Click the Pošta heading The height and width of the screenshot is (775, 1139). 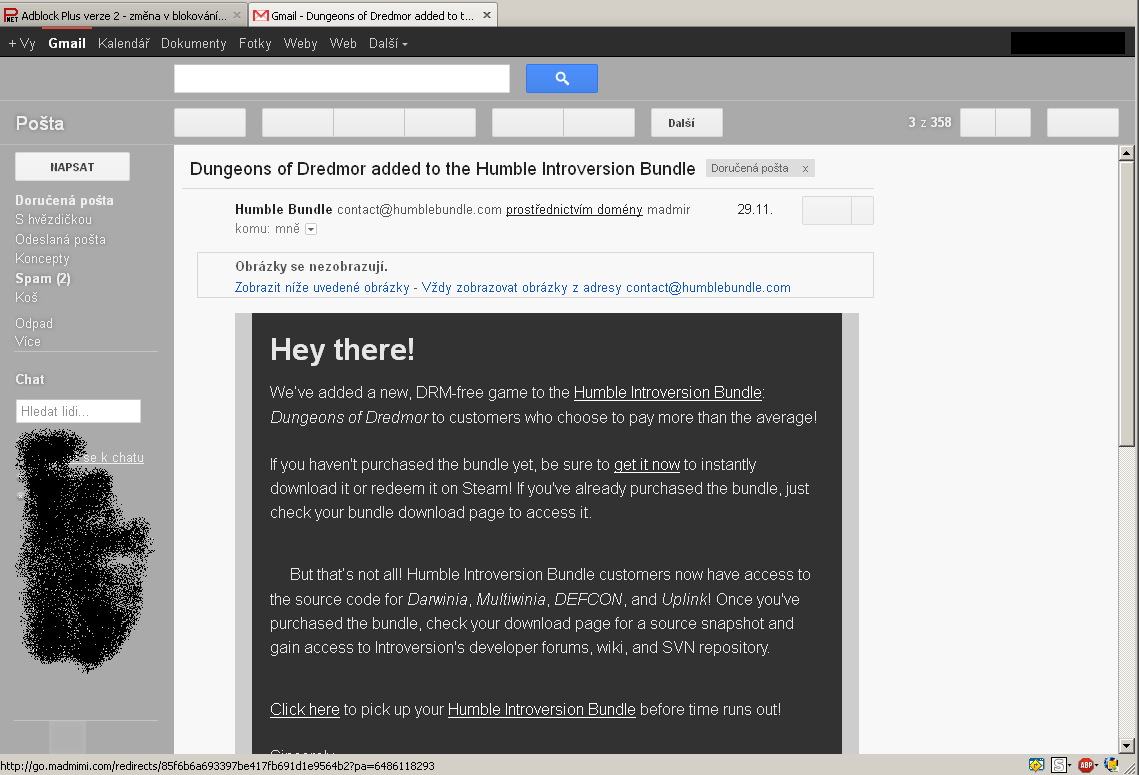[x=40, y=123]
